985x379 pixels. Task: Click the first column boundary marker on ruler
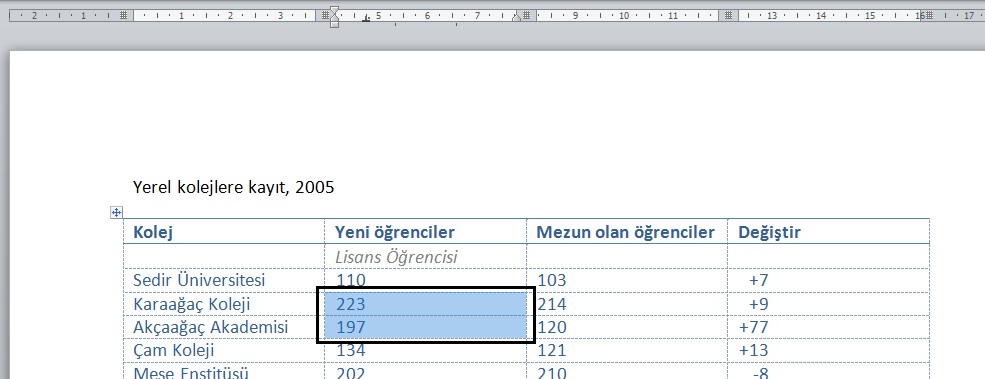[124, 15]
